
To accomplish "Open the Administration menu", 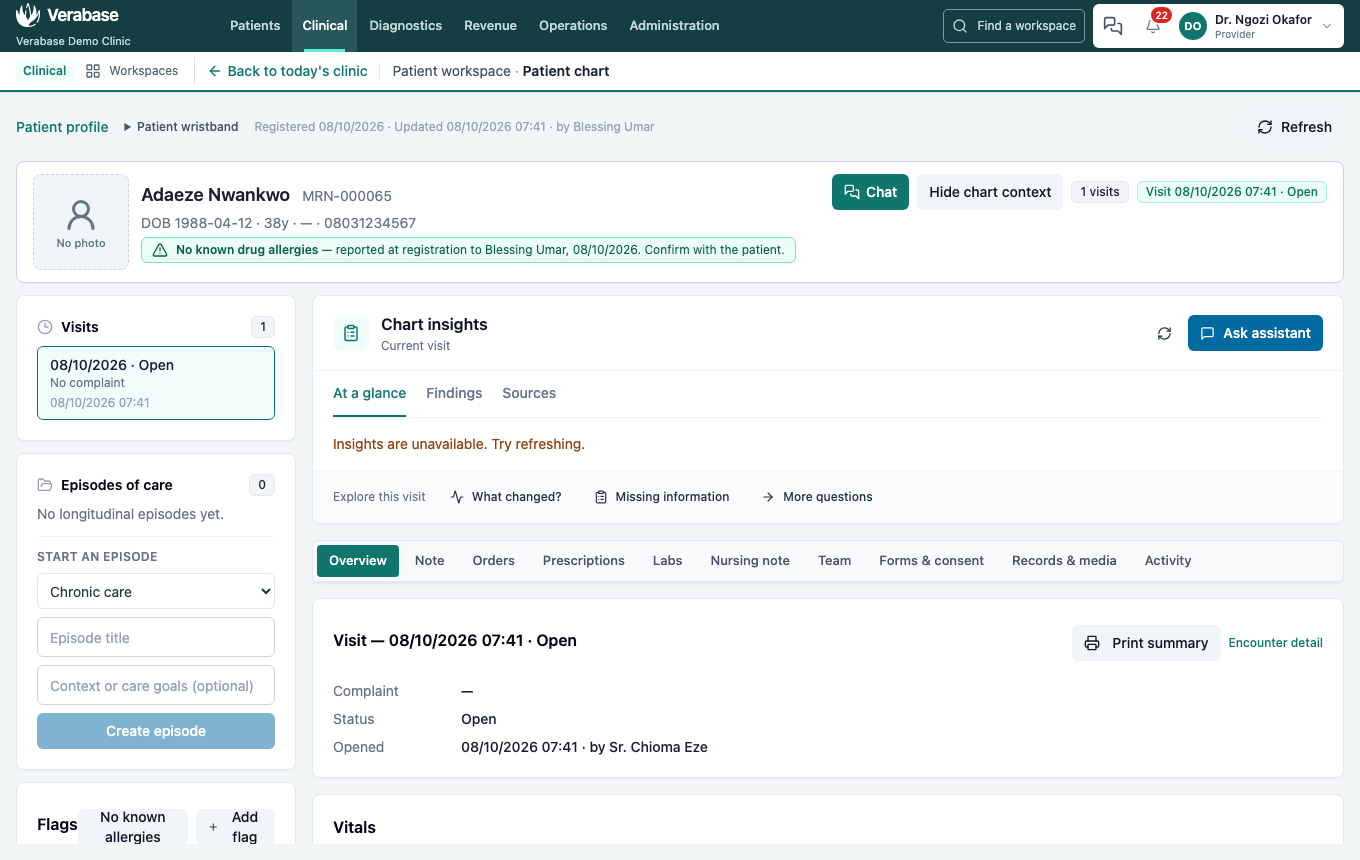I will (x=675, y=26).
